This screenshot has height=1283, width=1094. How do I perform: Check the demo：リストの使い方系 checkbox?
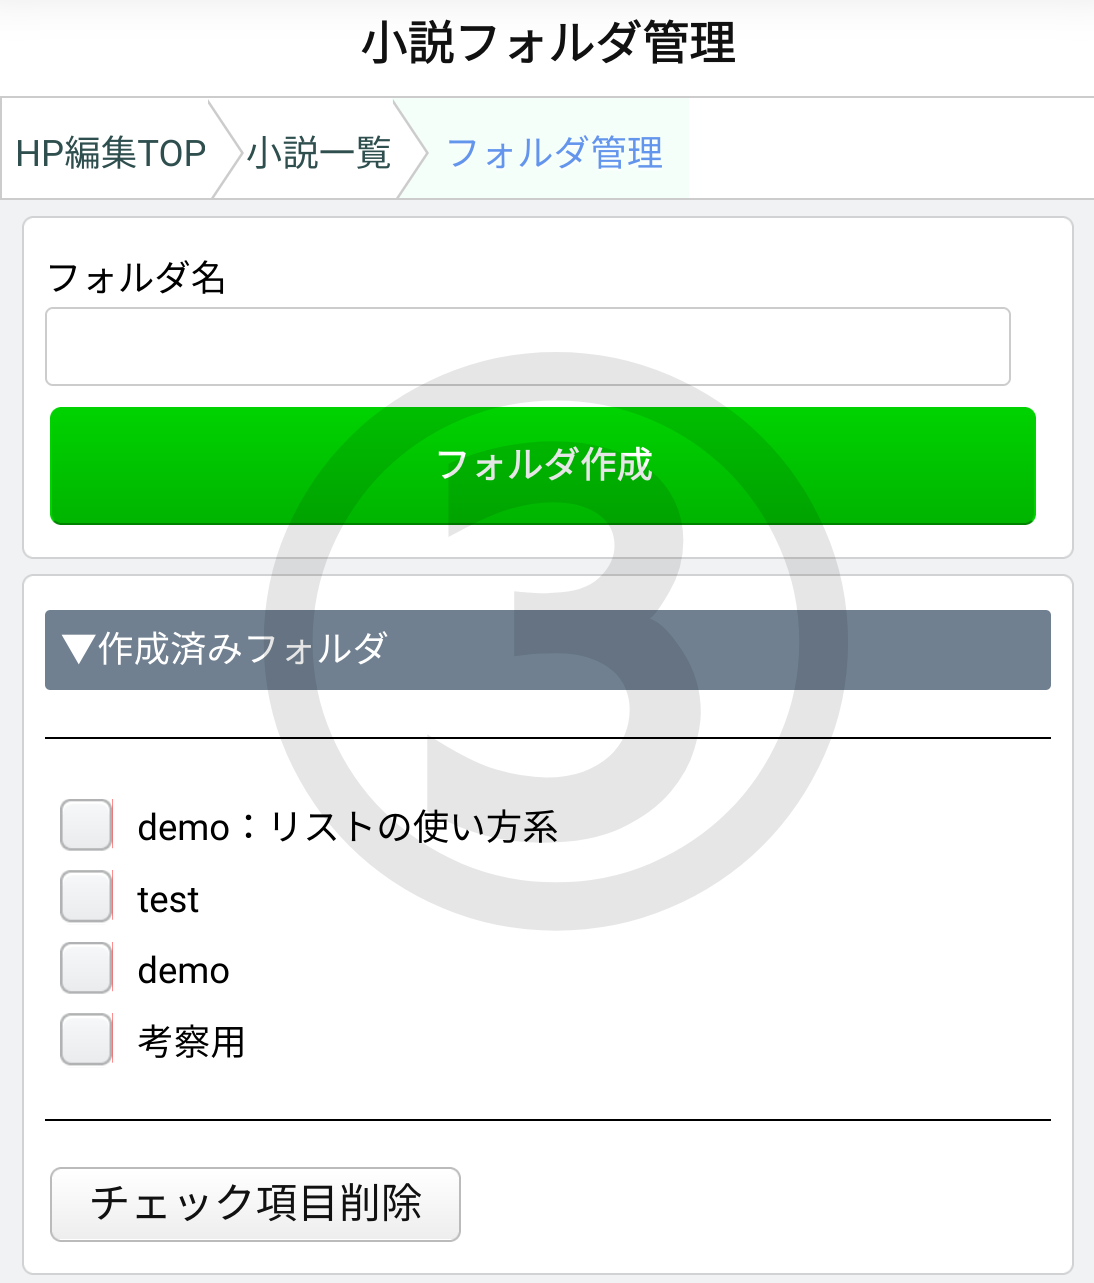[86, 825]
